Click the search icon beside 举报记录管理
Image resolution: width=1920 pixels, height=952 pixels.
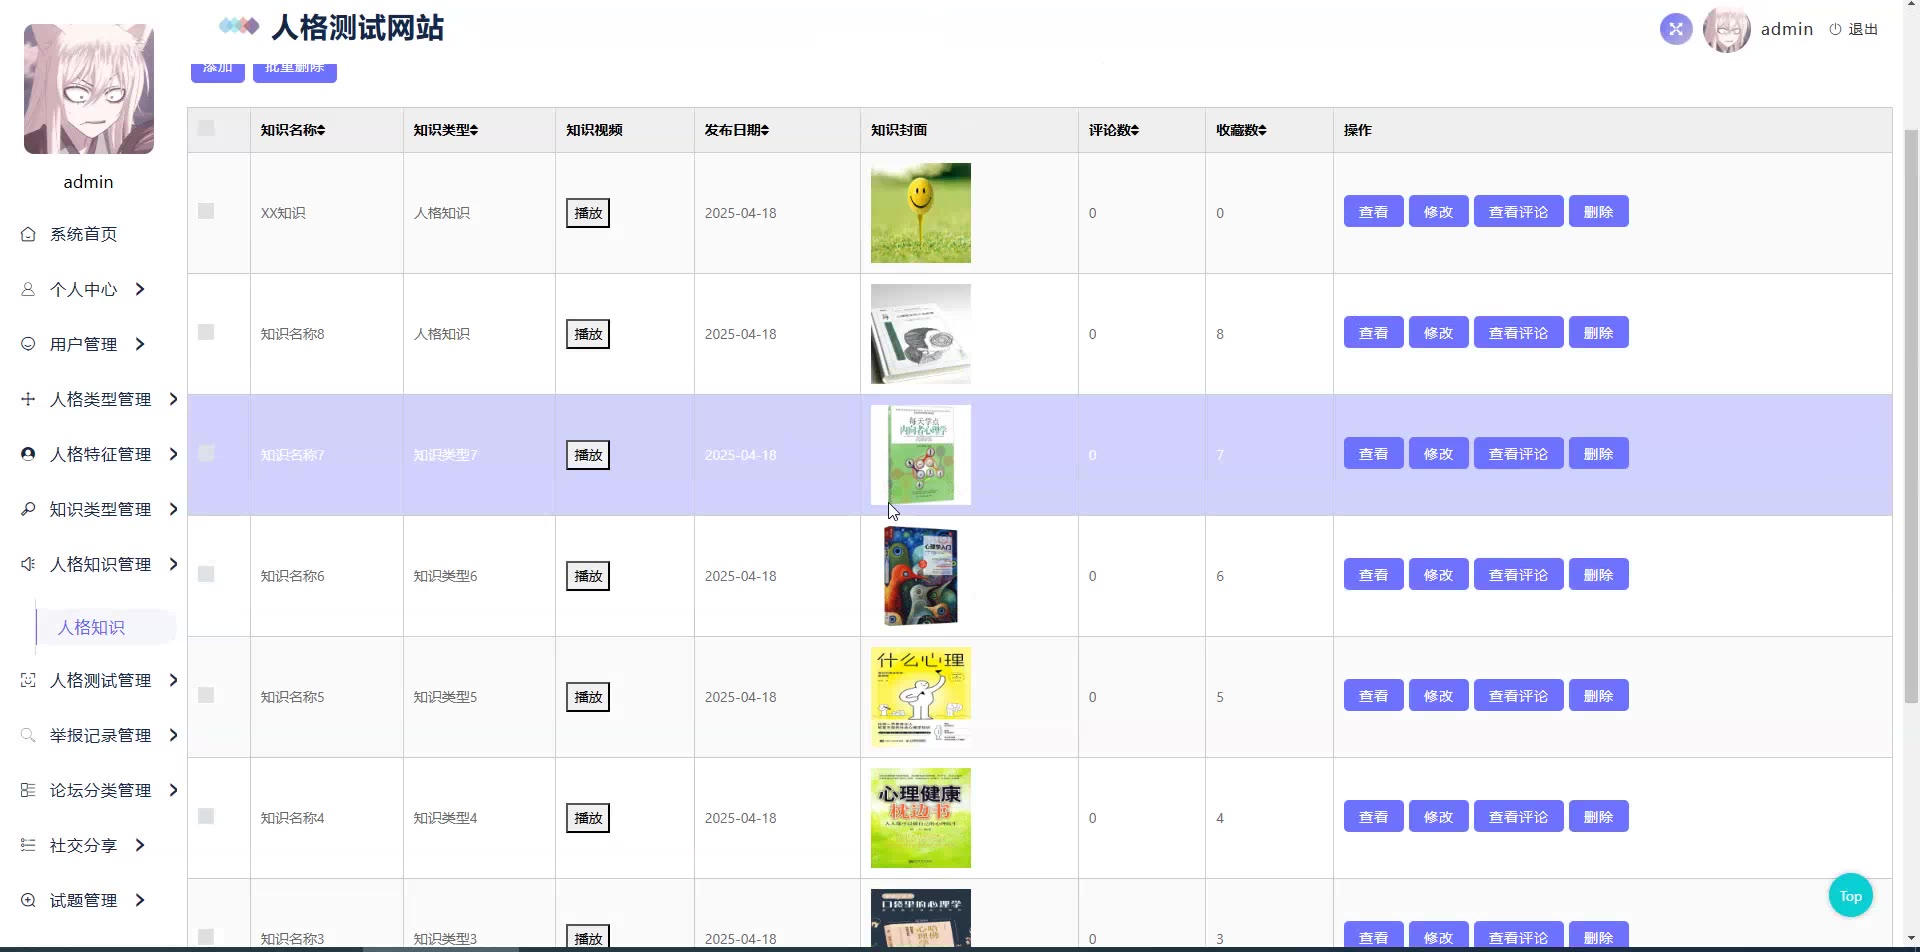[28, 735]
